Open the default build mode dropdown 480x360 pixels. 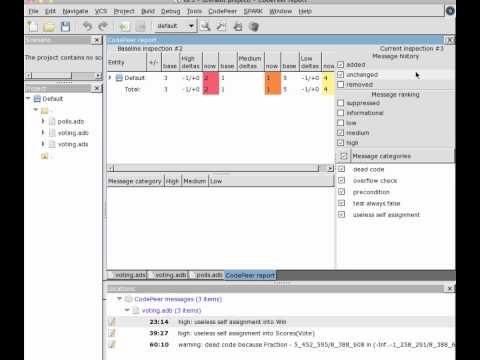[x=174, y=26]
